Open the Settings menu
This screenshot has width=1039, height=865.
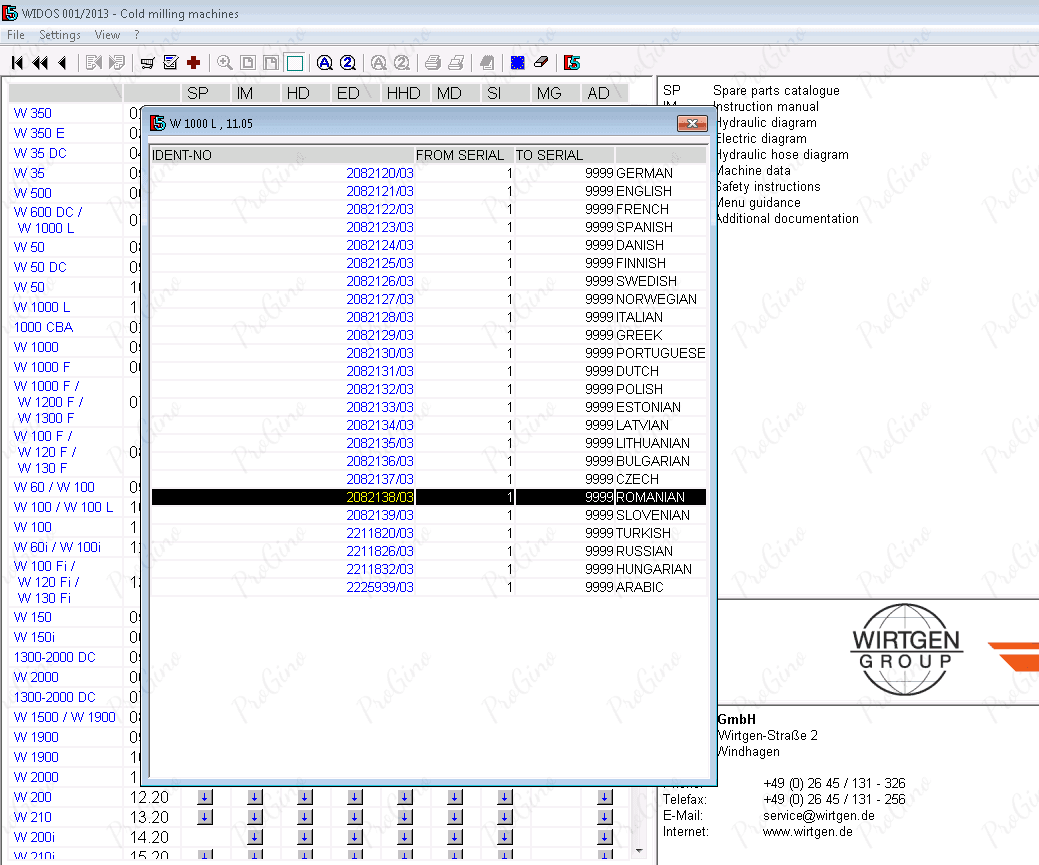60,35
